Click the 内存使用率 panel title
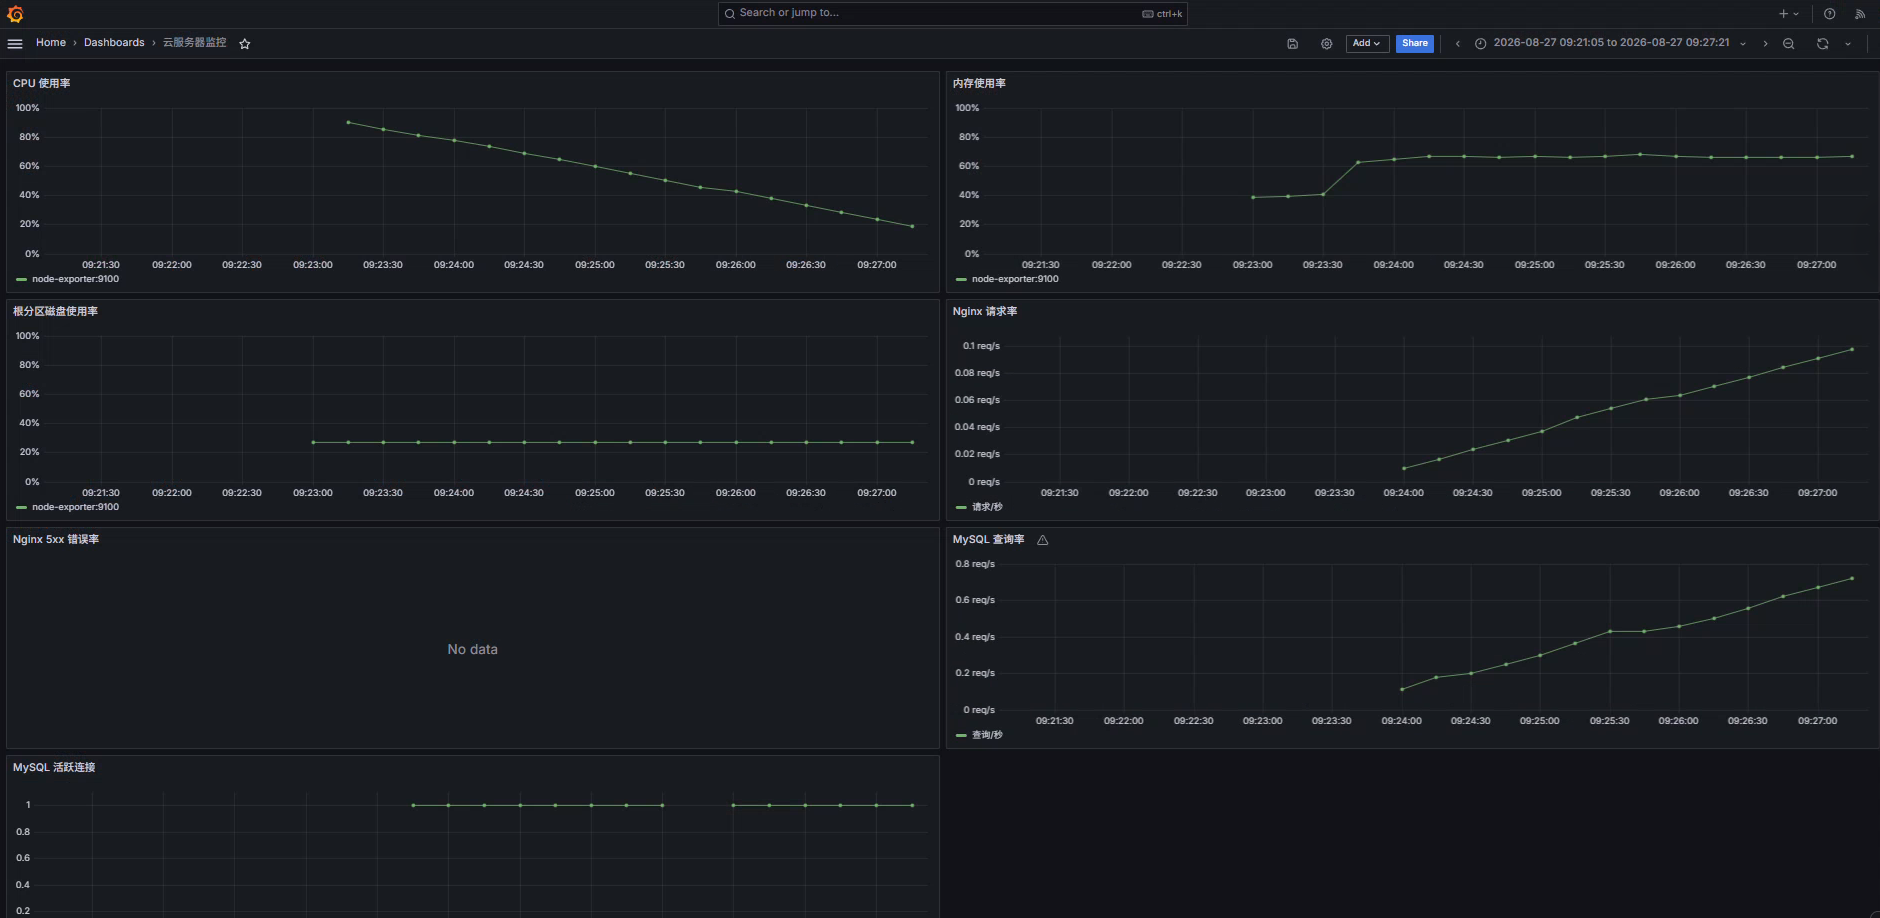The image size is (1880, 918). pos(979,84)
